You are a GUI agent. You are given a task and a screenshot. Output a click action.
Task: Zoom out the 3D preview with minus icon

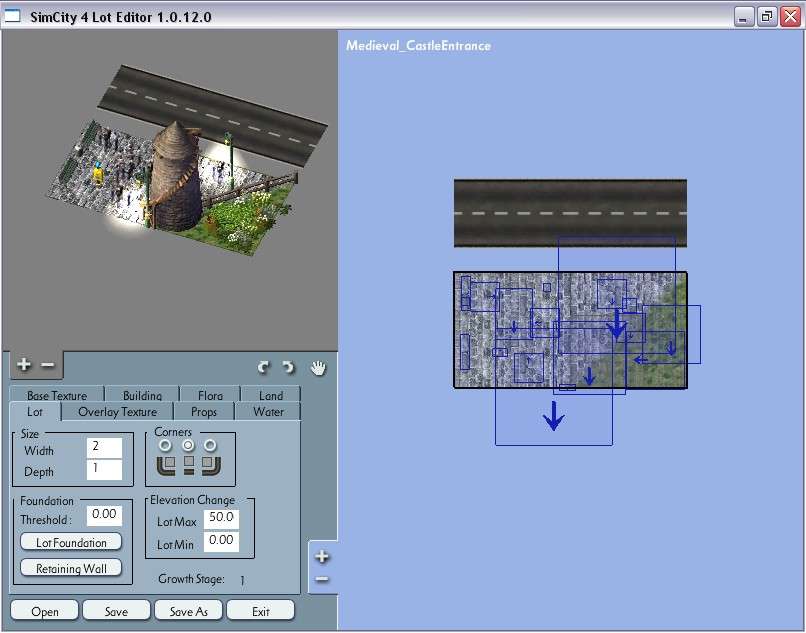pyautogui.click(x=47, y=365)
